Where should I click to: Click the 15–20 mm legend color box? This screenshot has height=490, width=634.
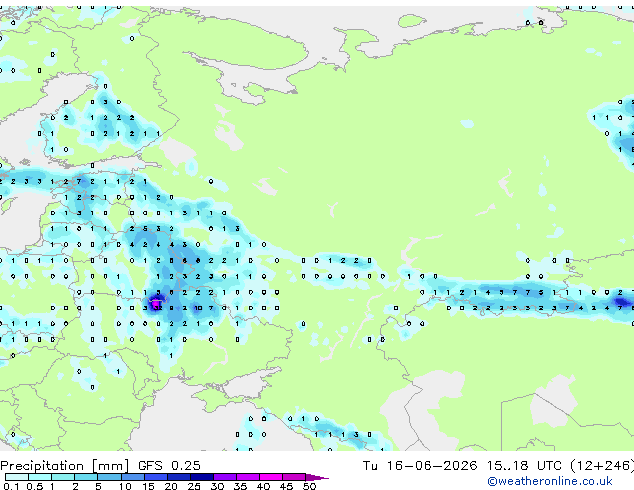point(155,477)
